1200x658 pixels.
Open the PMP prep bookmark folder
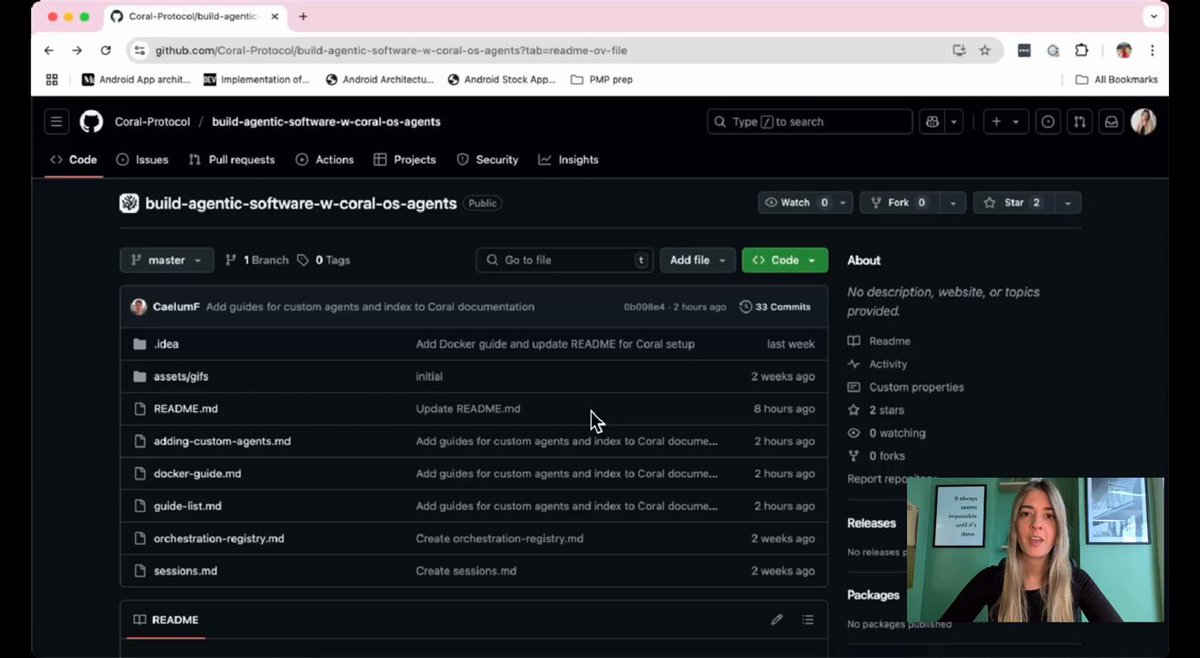tap(601, 79)
